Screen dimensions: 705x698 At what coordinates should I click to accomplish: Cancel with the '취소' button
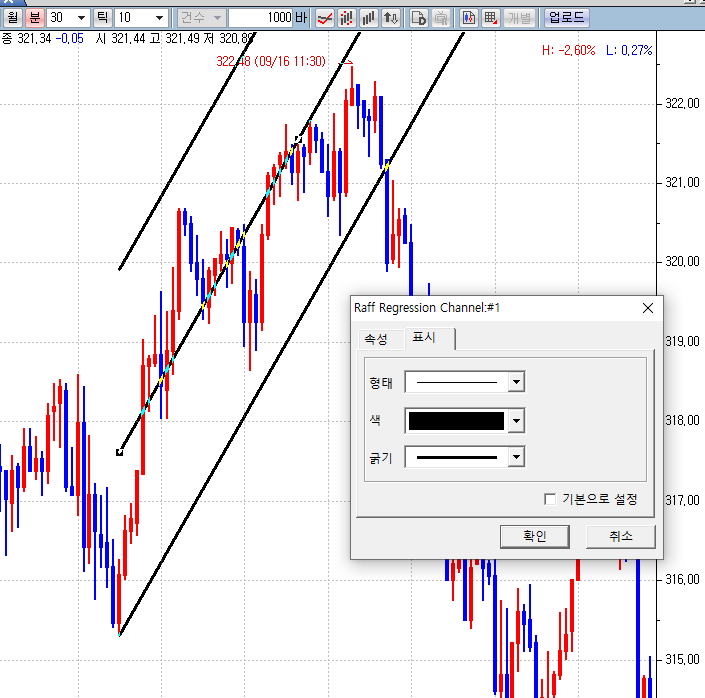[x=620, y=536]
